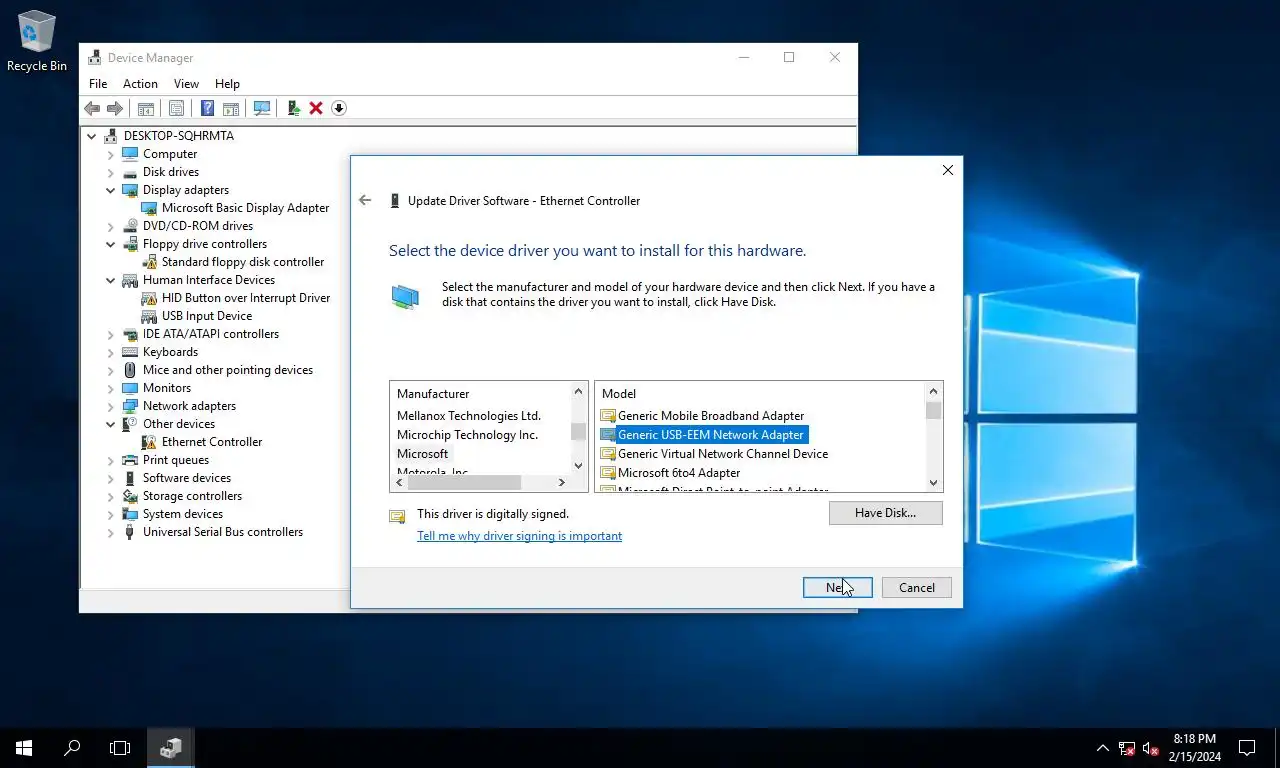Collapse the Other devices category
The width and height of the screenshot is (1280, 768).
click(x=111, y=424)
